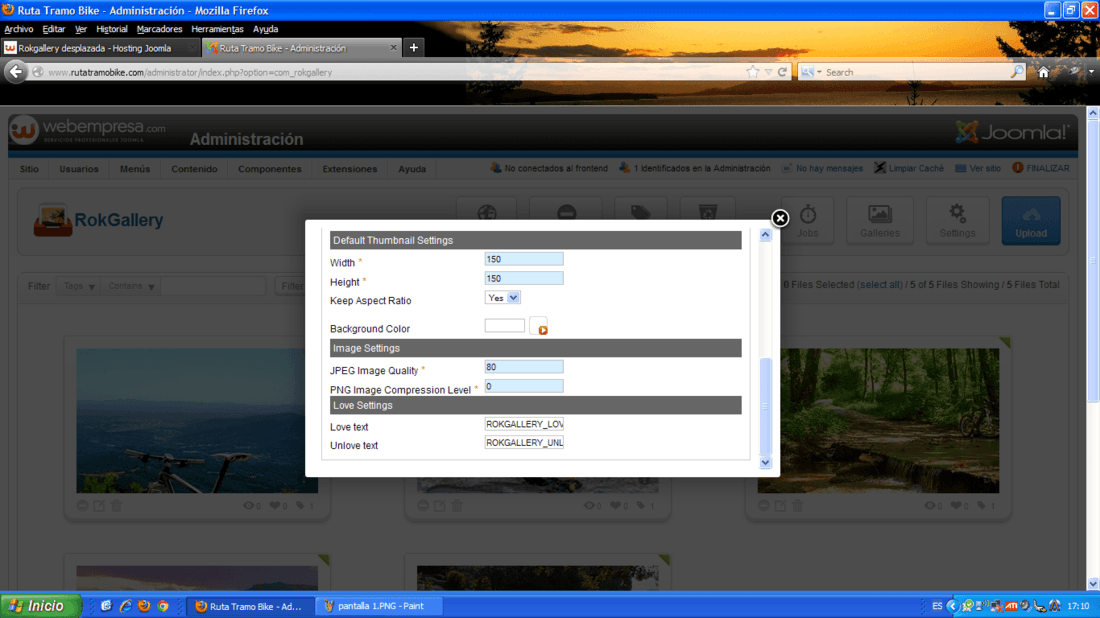Open the pantalla 1.PNG Paint taskbar item
The height and width of the screenshot is (618, 1100).
click(380, 606)
